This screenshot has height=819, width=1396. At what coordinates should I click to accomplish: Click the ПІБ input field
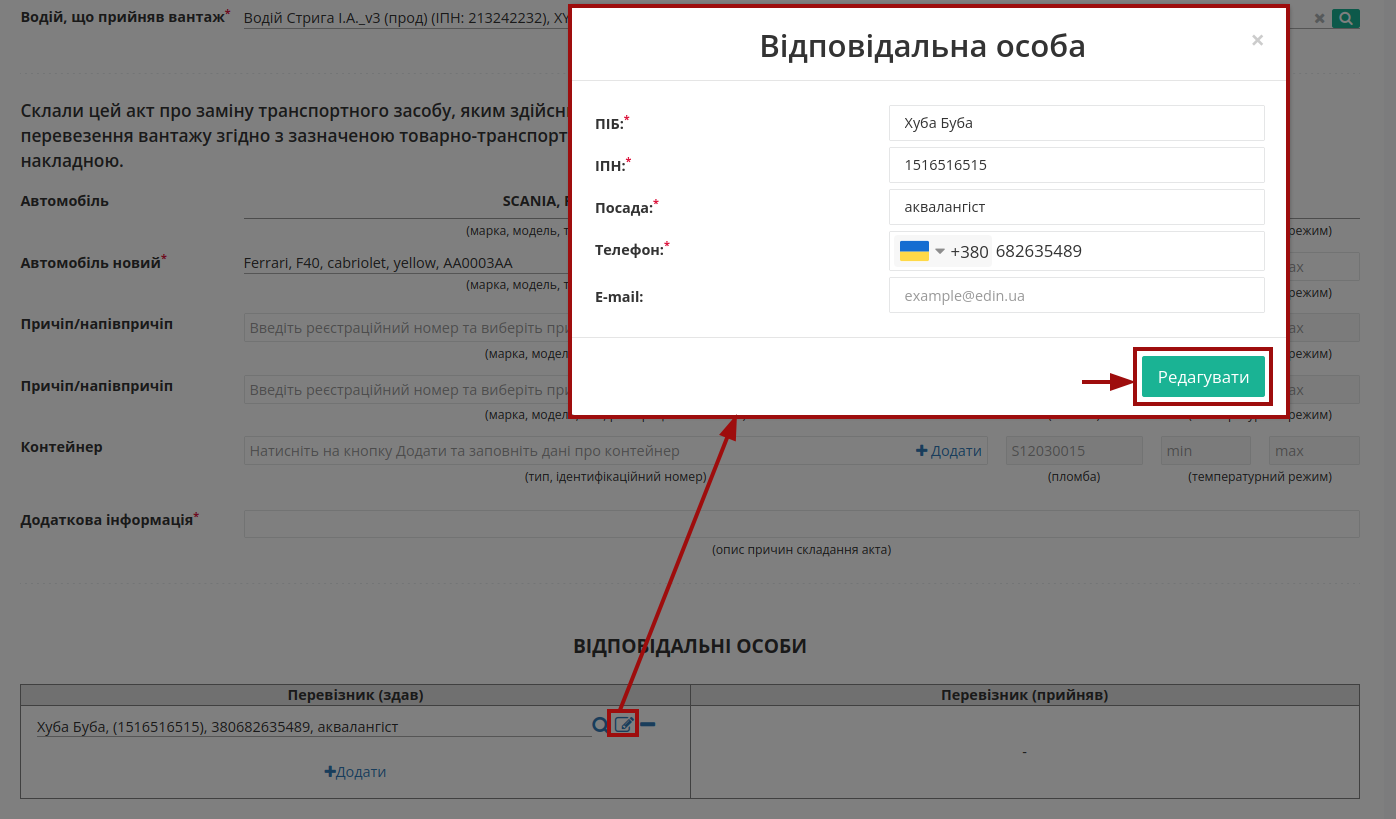[x=1076, y=123]
